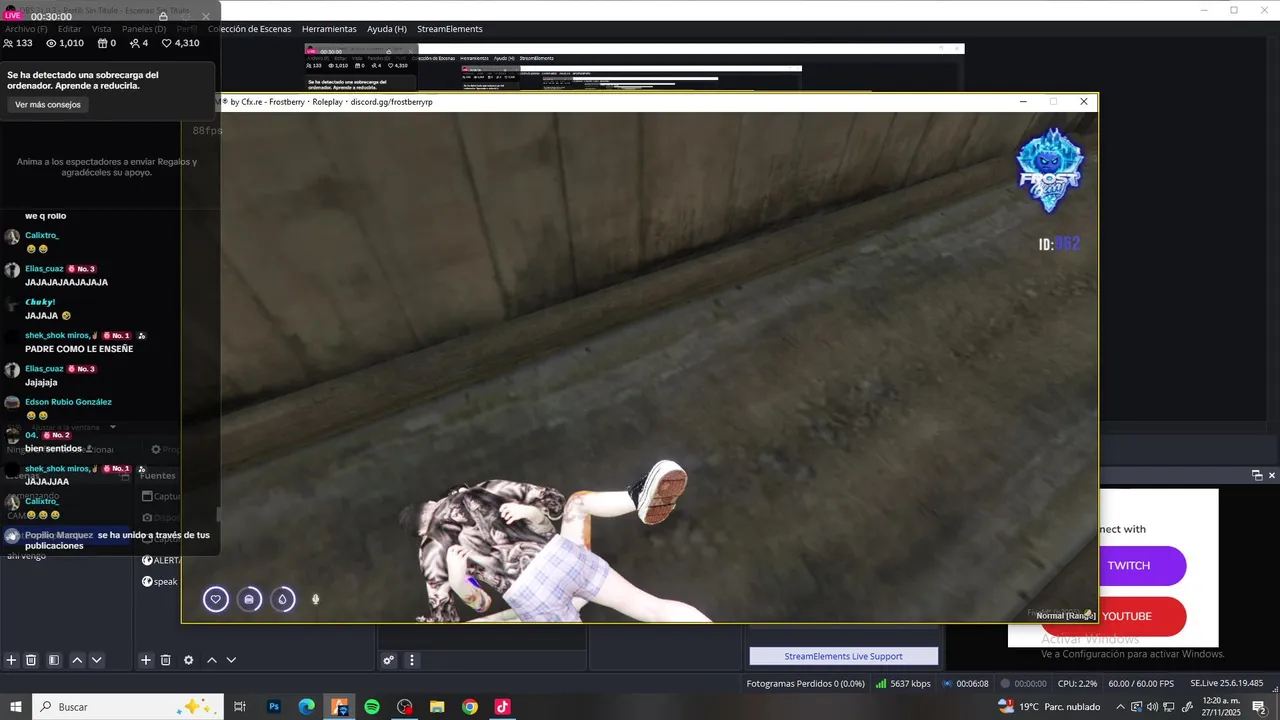Image resolution: width=1280 pixels, height=720 pixels.
Task: Open Herramientas menu
Action: click(329, 29)
